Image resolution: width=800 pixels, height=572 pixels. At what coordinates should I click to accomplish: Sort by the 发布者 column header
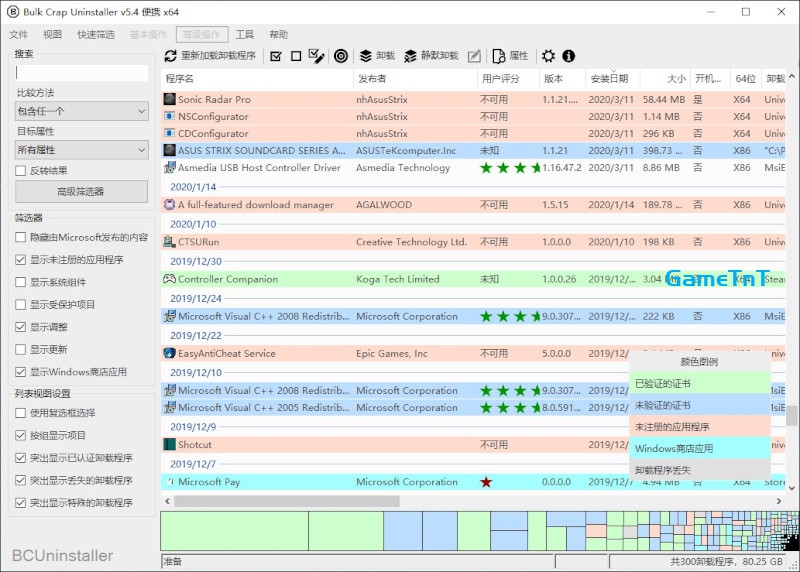(415, 79)
